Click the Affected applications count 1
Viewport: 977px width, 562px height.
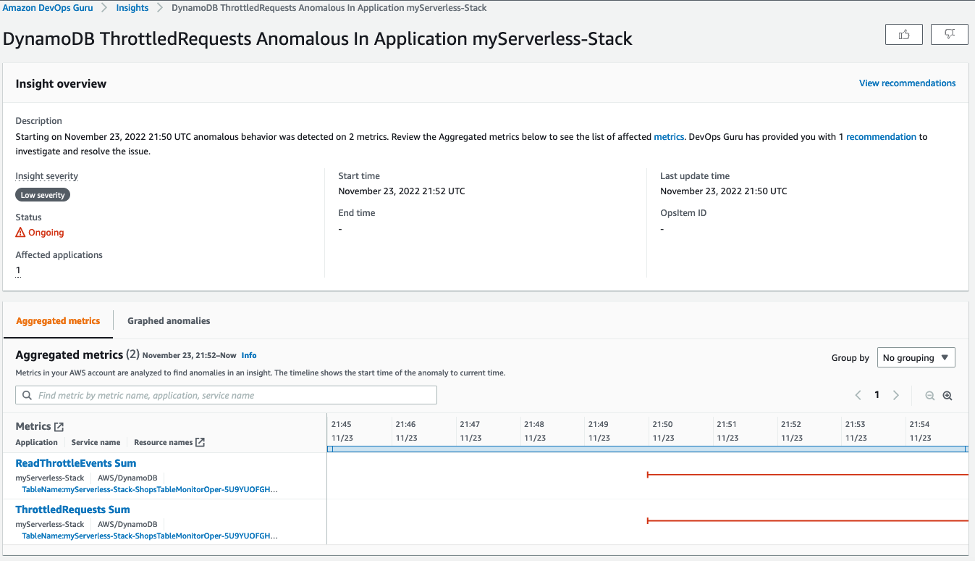click(x=18, y=270)
